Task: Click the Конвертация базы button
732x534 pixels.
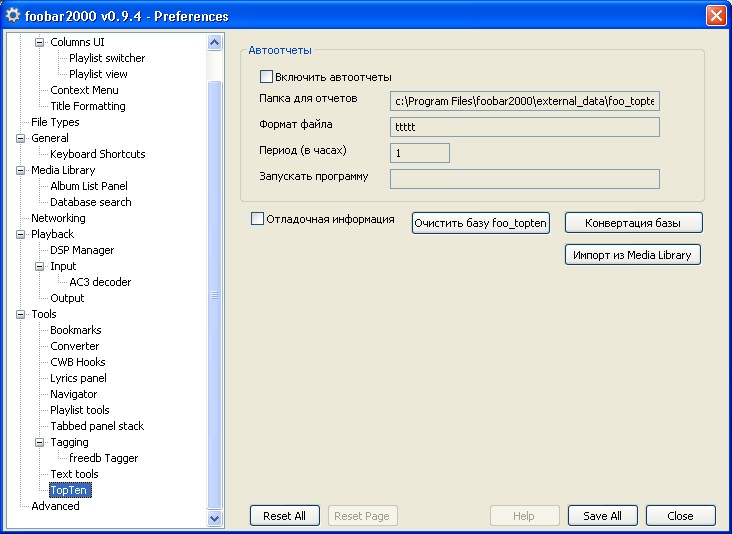Action: [x=633, y=223]
